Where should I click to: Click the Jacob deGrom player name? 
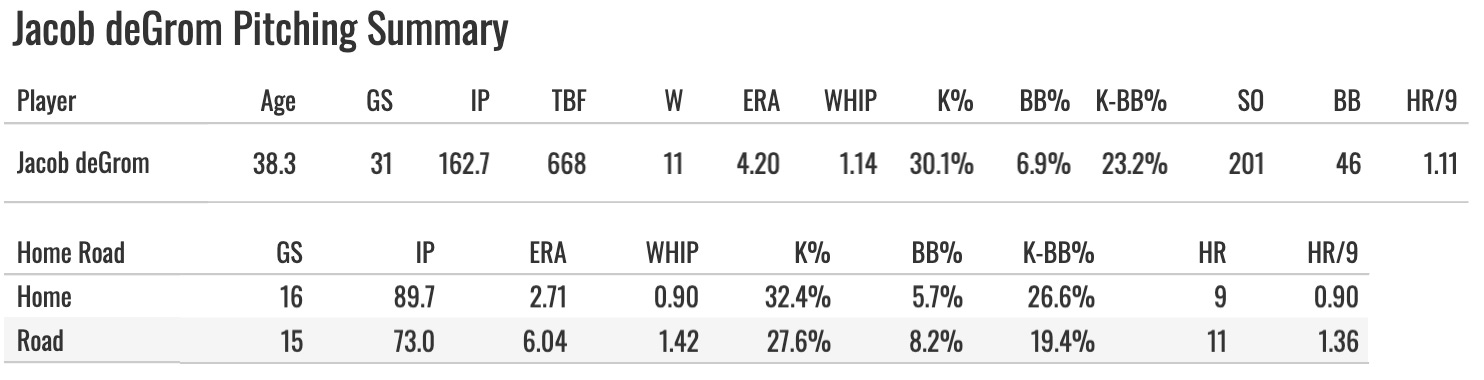click(x=82, y=163)
